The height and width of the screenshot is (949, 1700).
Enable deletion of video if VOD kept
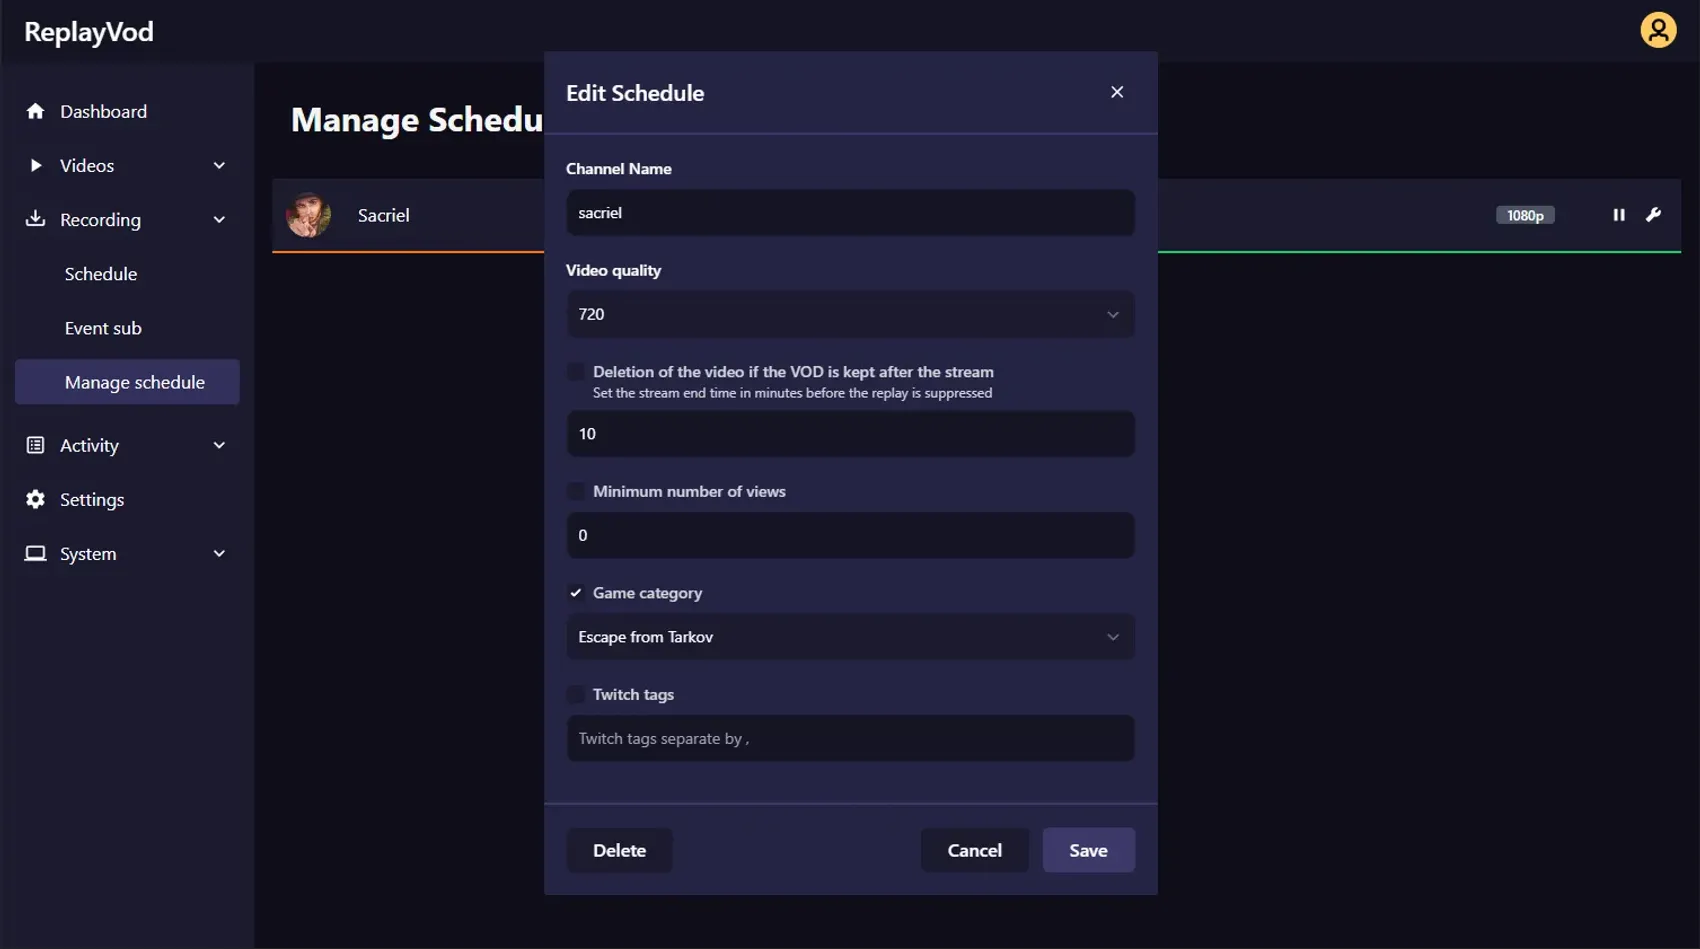(576, 372)
